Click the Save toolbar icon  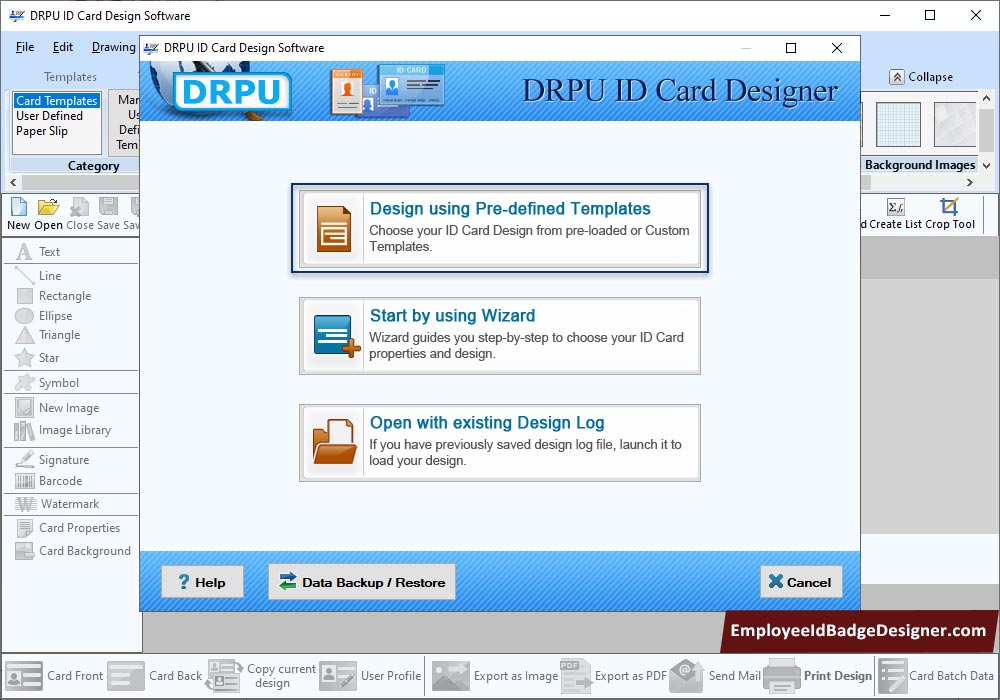pos(108,207)
